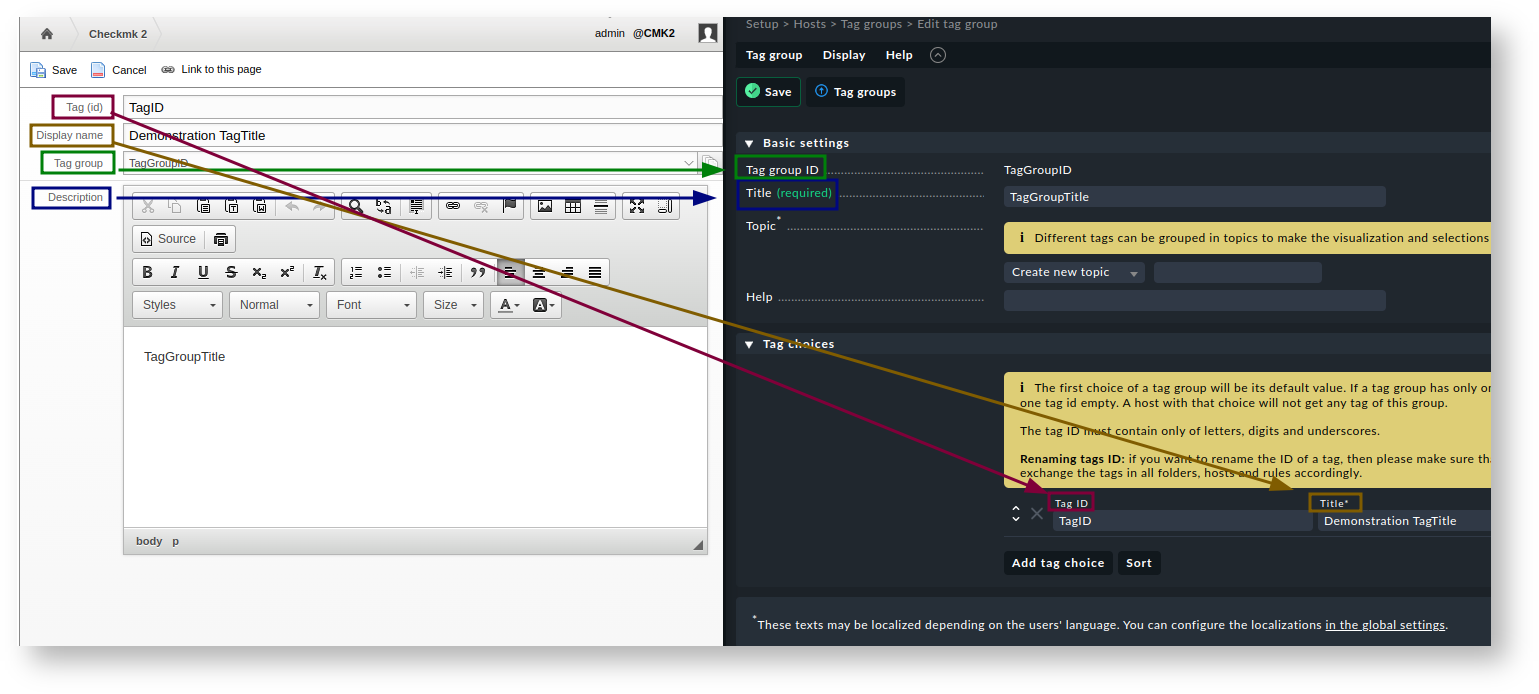The height and width of the screenshot is (694, 1539).
Task: Click the Source button in editor
Action: (168, 239)
